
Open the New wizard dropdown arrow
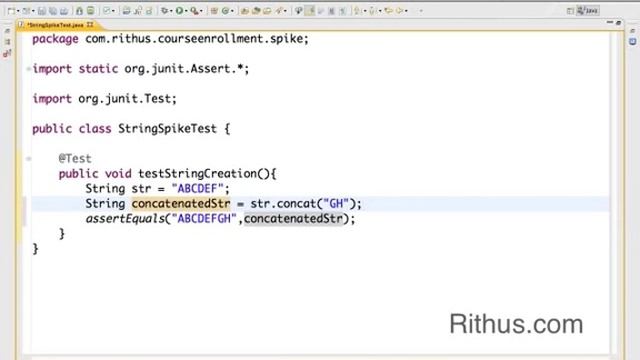tap(18, 11)
